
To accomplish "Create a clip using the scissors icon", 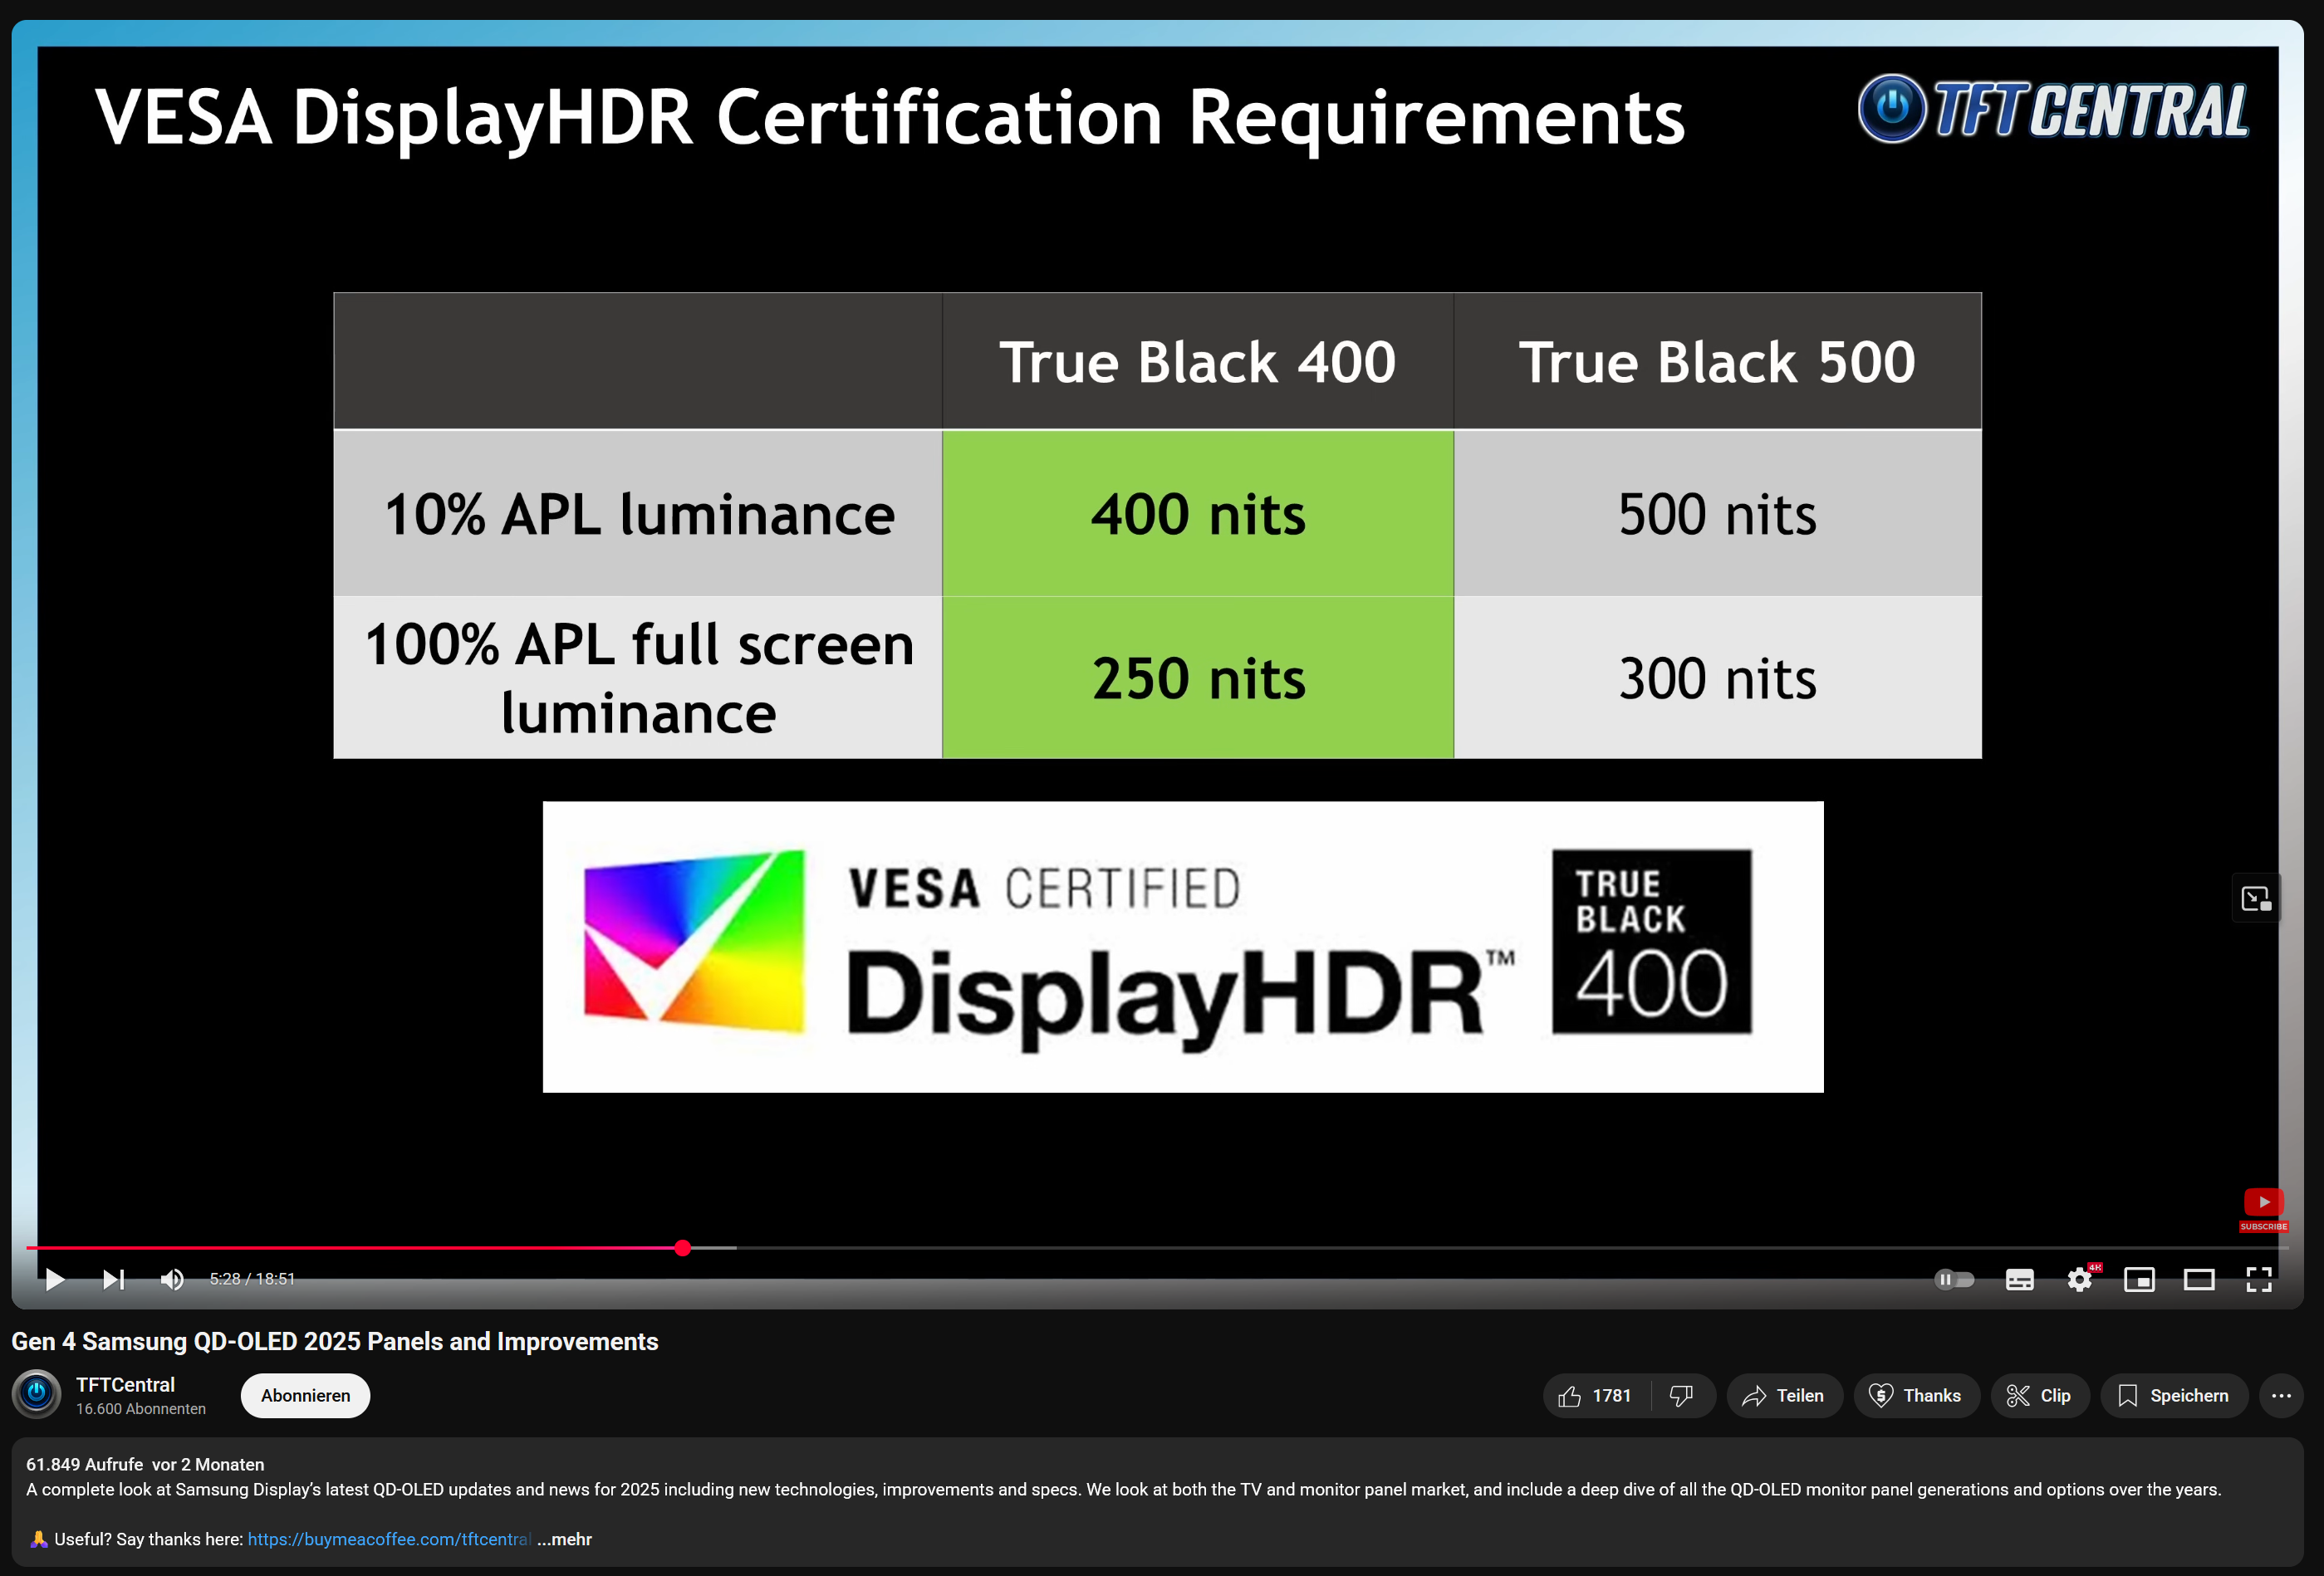I will 2040,1395.
